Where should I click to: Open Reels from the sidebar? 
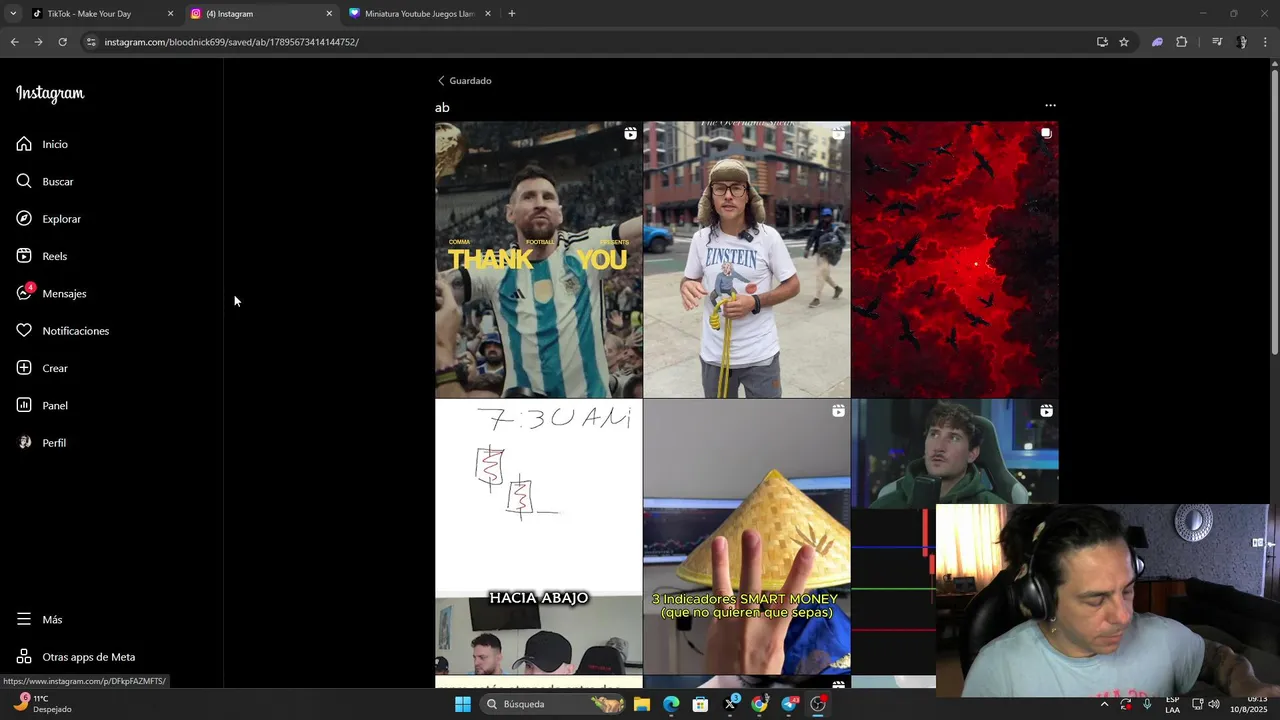coord(42,256)
